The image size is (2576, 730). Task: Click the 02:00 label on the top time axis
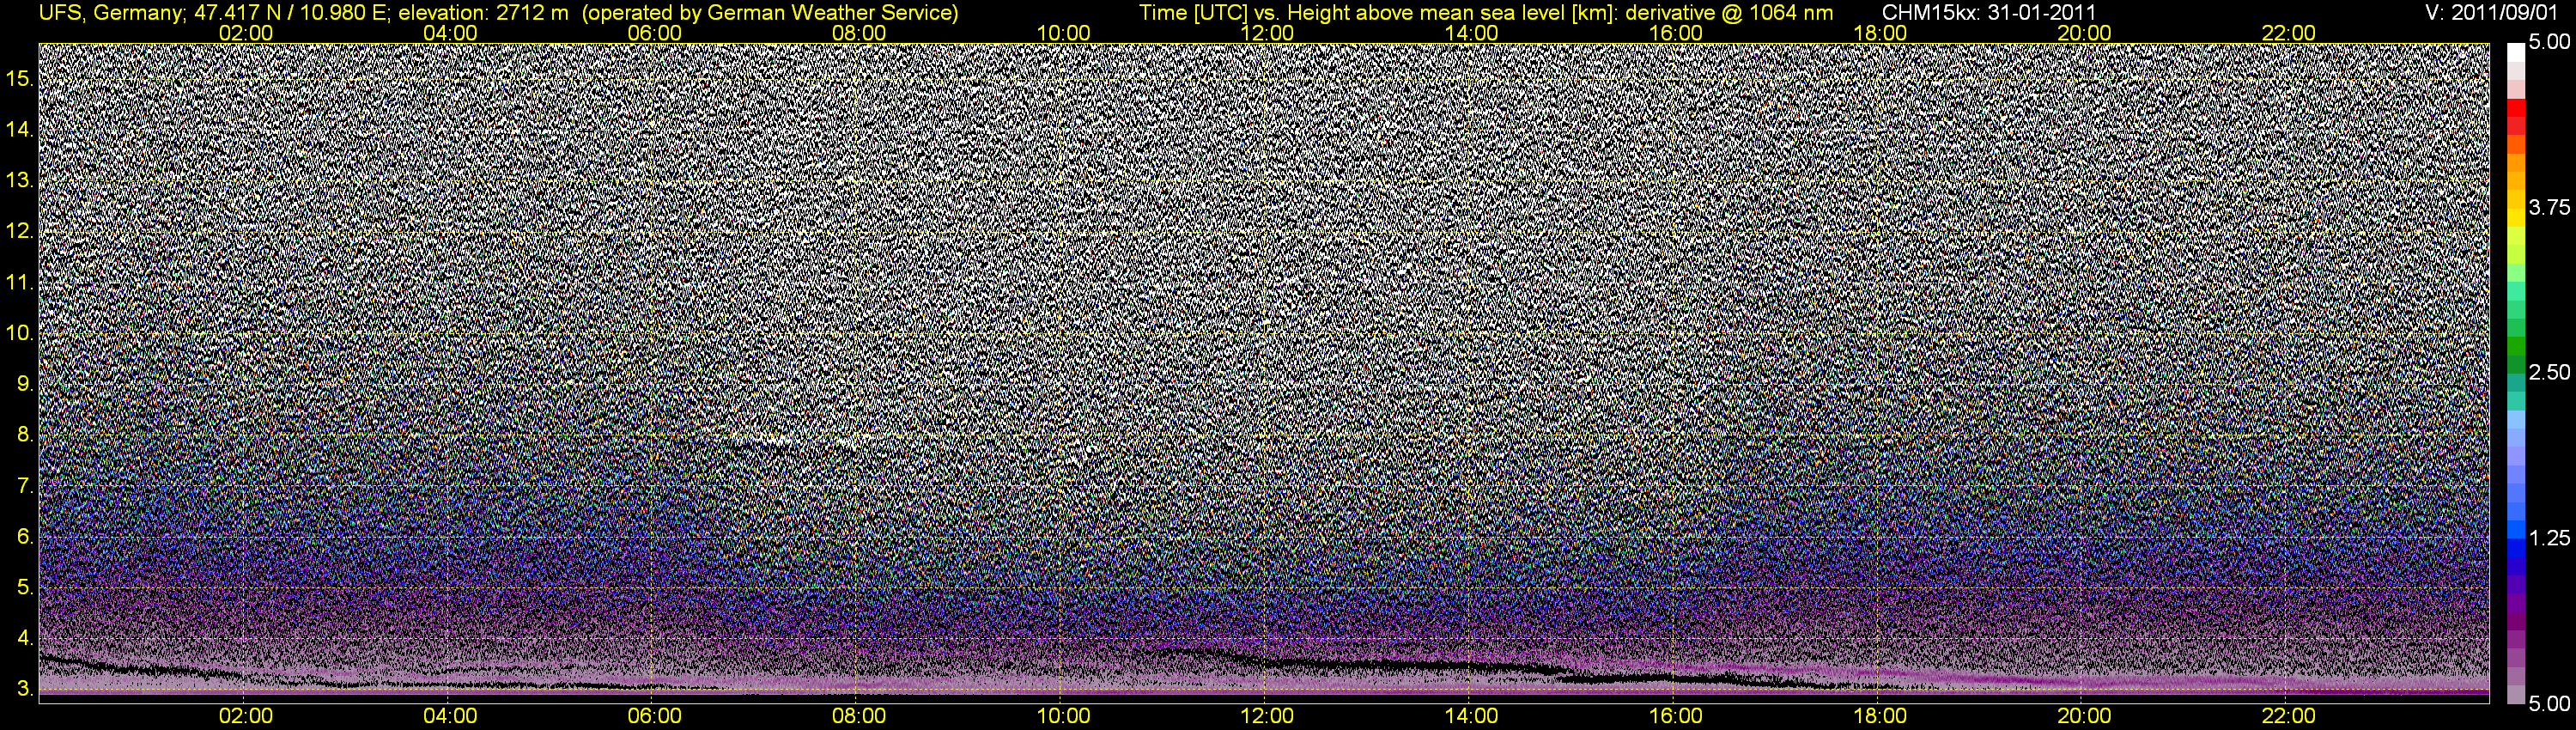(x=246, y=33)
